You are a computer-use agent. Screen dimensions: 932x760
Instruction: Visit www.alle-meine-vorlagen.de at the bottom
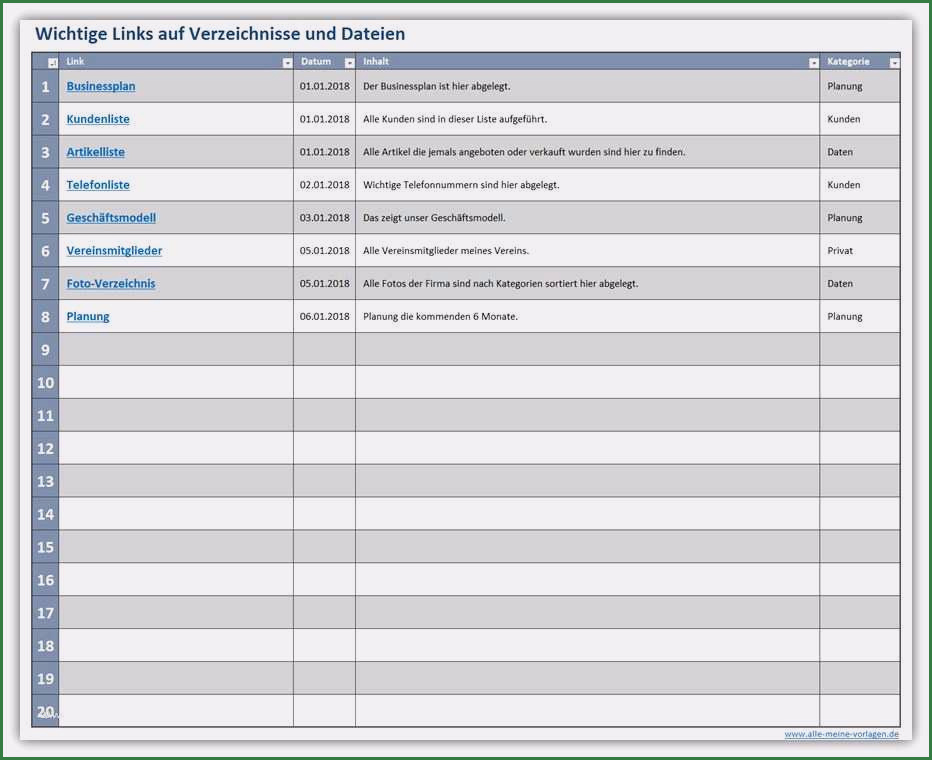click(840, 733)
